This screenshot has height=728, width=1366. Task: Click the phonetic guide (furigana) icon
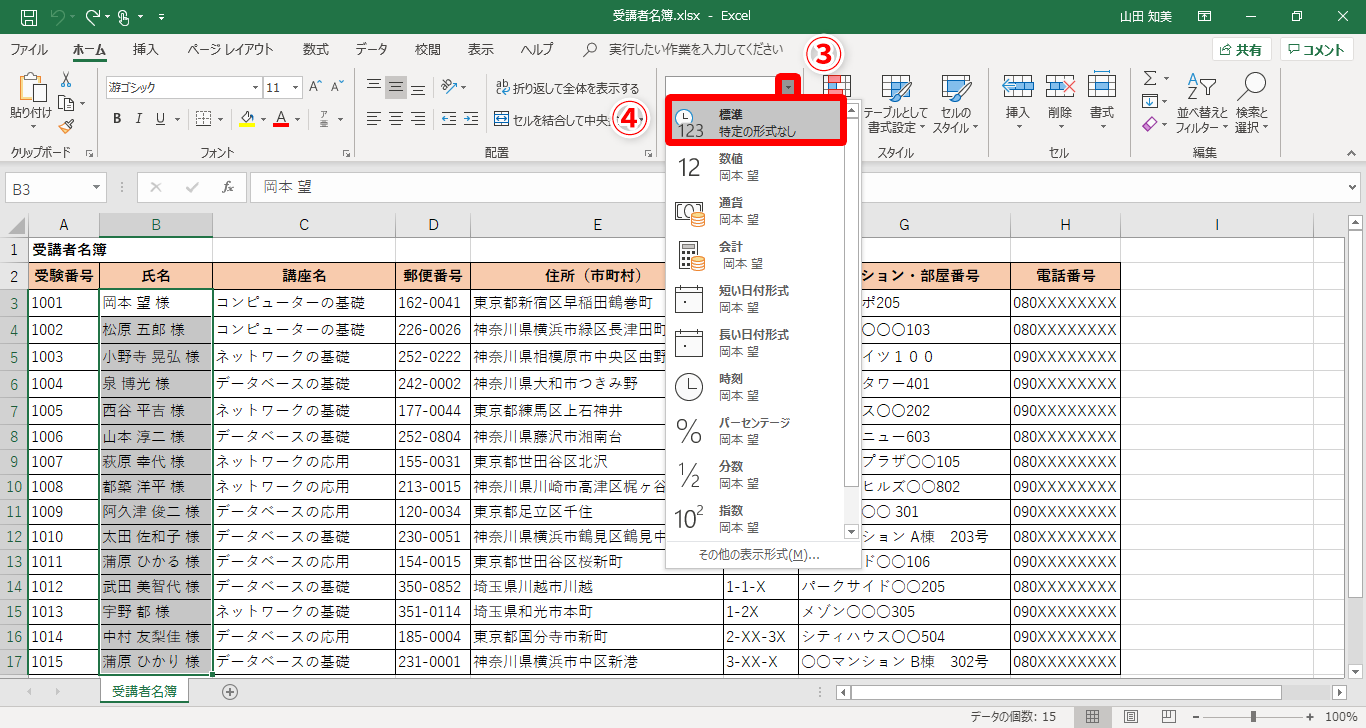324,119
